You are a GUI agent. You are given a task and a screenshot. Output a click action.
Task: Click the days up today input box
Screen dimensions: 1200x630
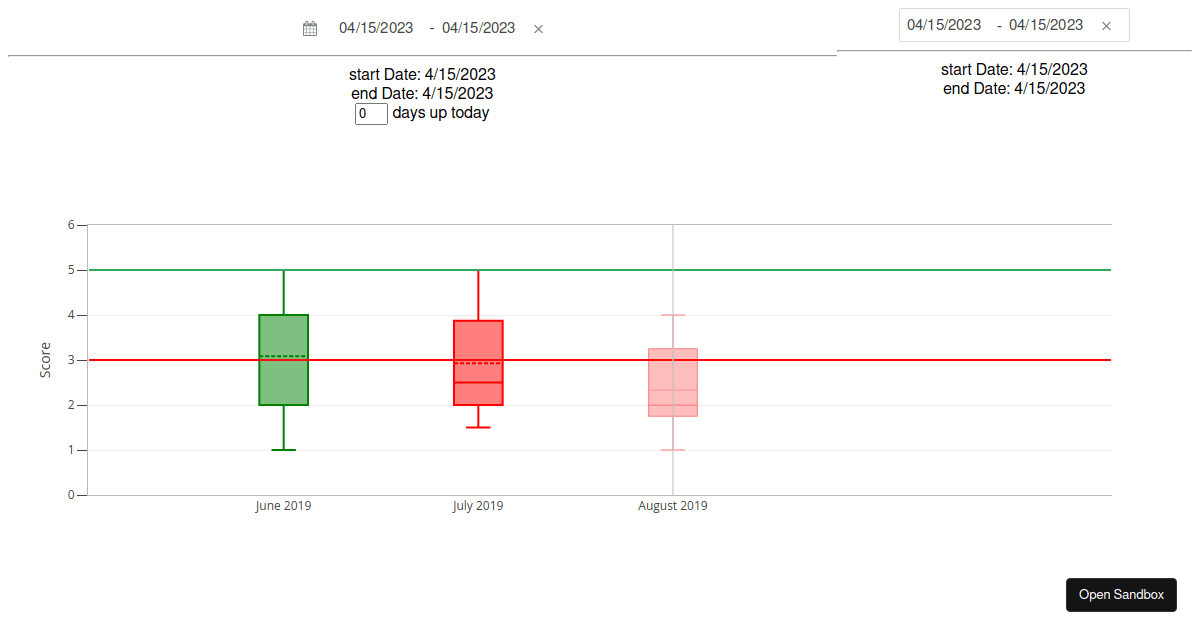[x=370, y=114]
